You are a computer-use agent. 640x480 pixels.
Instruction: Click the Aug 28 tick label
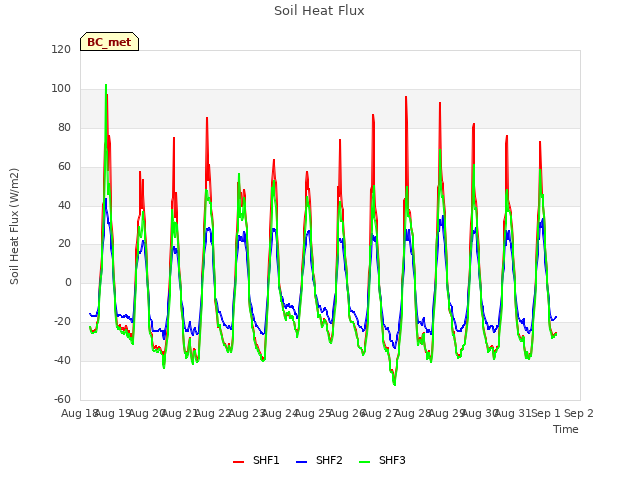[x=413, y=413]
